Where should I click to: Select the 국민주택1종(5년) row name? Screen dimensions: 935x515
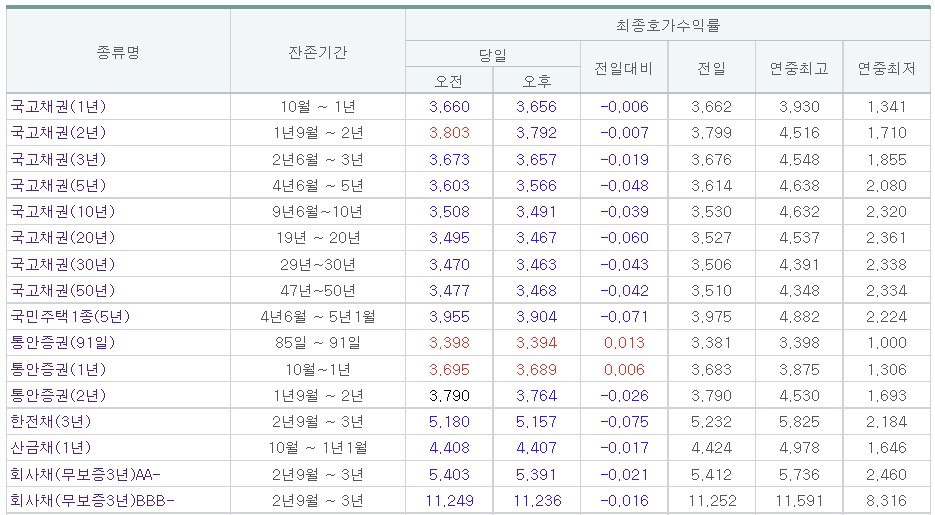tap(70, 317)
